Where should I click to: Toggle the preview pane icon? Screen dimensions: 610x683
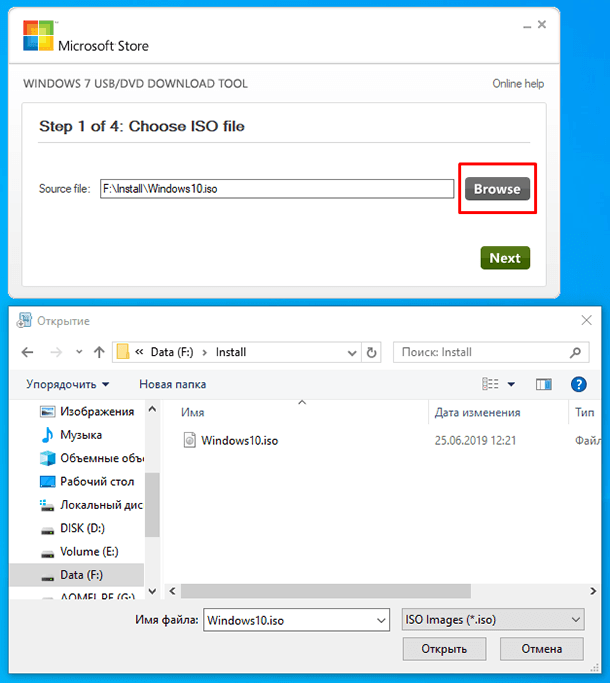click(x=543, y=384)
